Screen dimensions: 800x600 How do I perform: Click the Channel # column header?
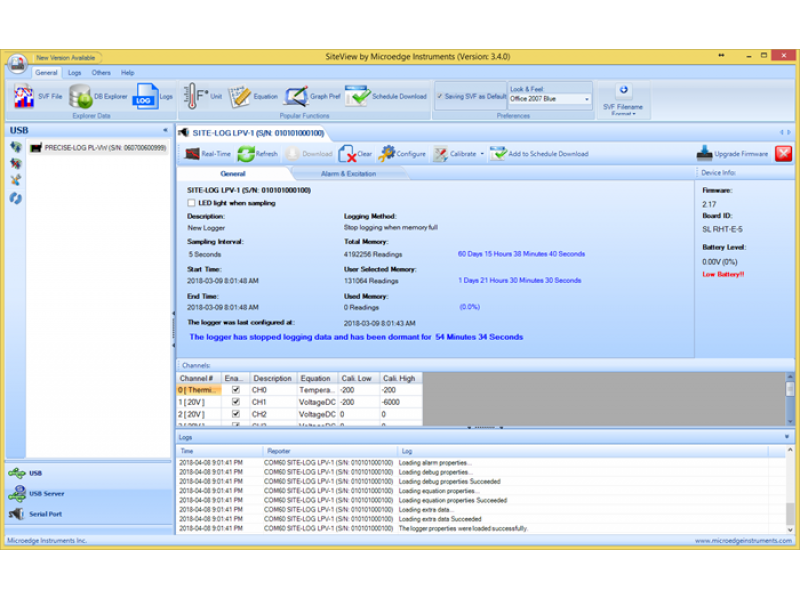point(199,378)
